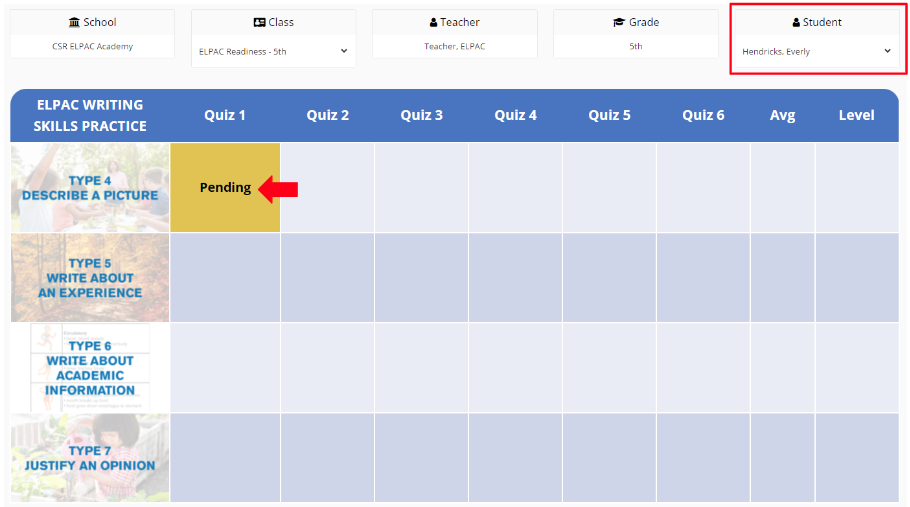
Task: Open the Class dropdown ELPAC Readiness - 5th
Action: coord(273,52)
